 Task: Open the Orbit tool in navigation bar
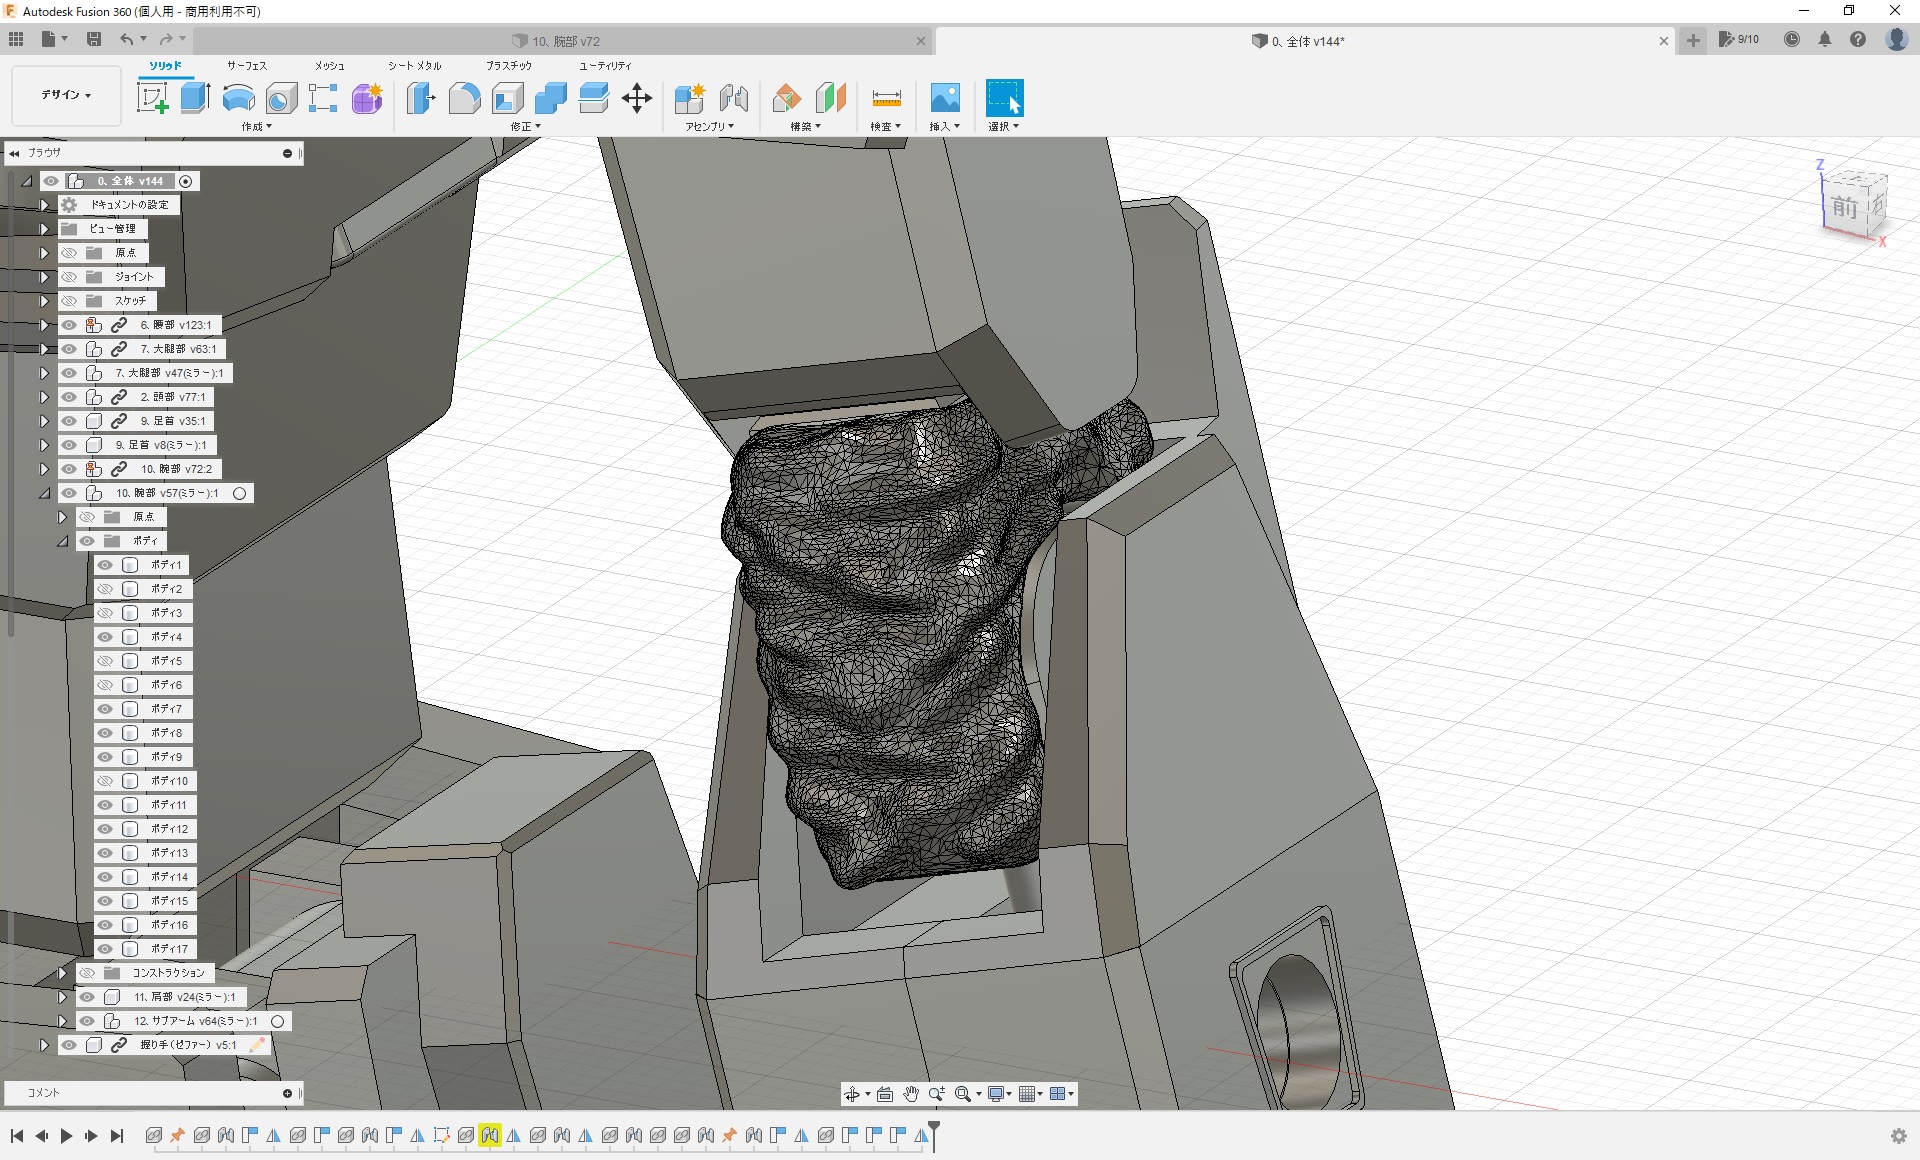click(x=852, y=1094)
